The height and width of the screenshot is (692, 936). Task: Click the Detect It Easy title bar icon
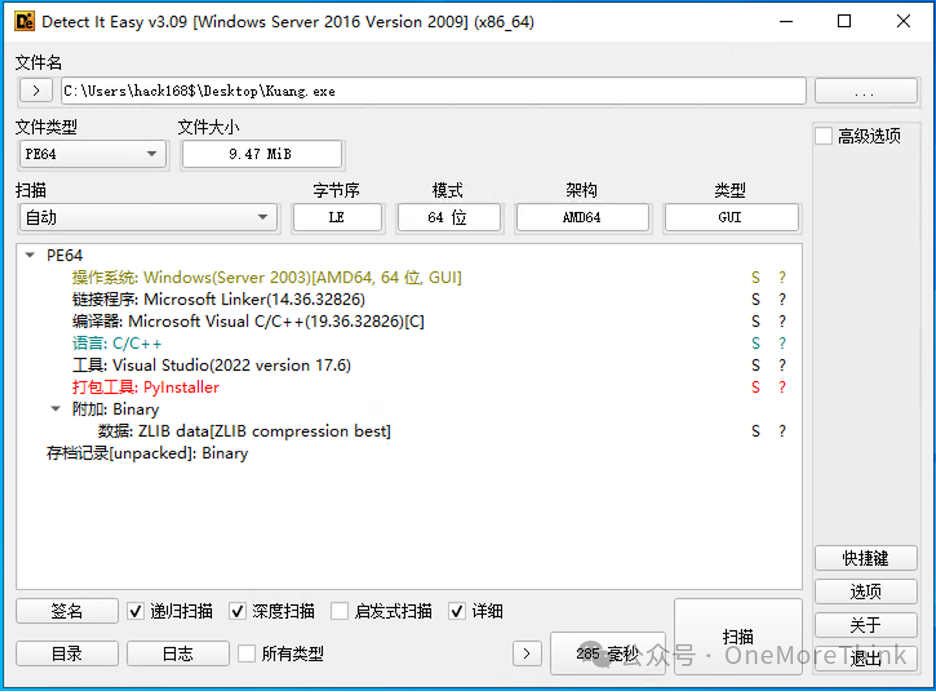[x=25, y=21]
